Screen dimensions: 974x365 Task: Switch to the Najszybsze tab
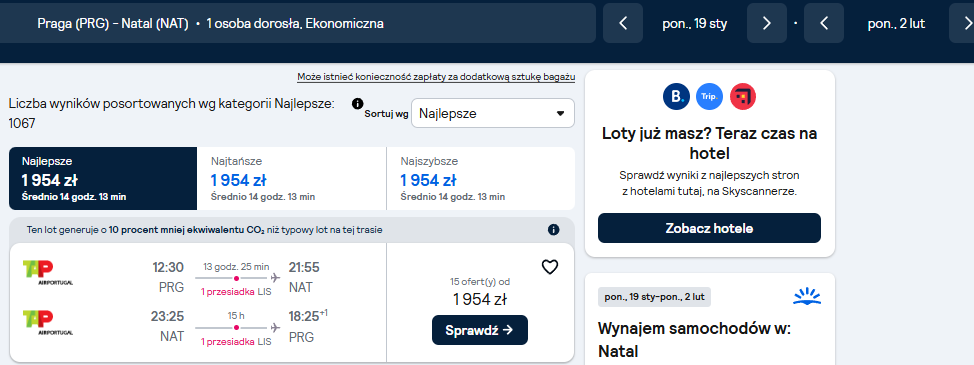pos(481,179)
